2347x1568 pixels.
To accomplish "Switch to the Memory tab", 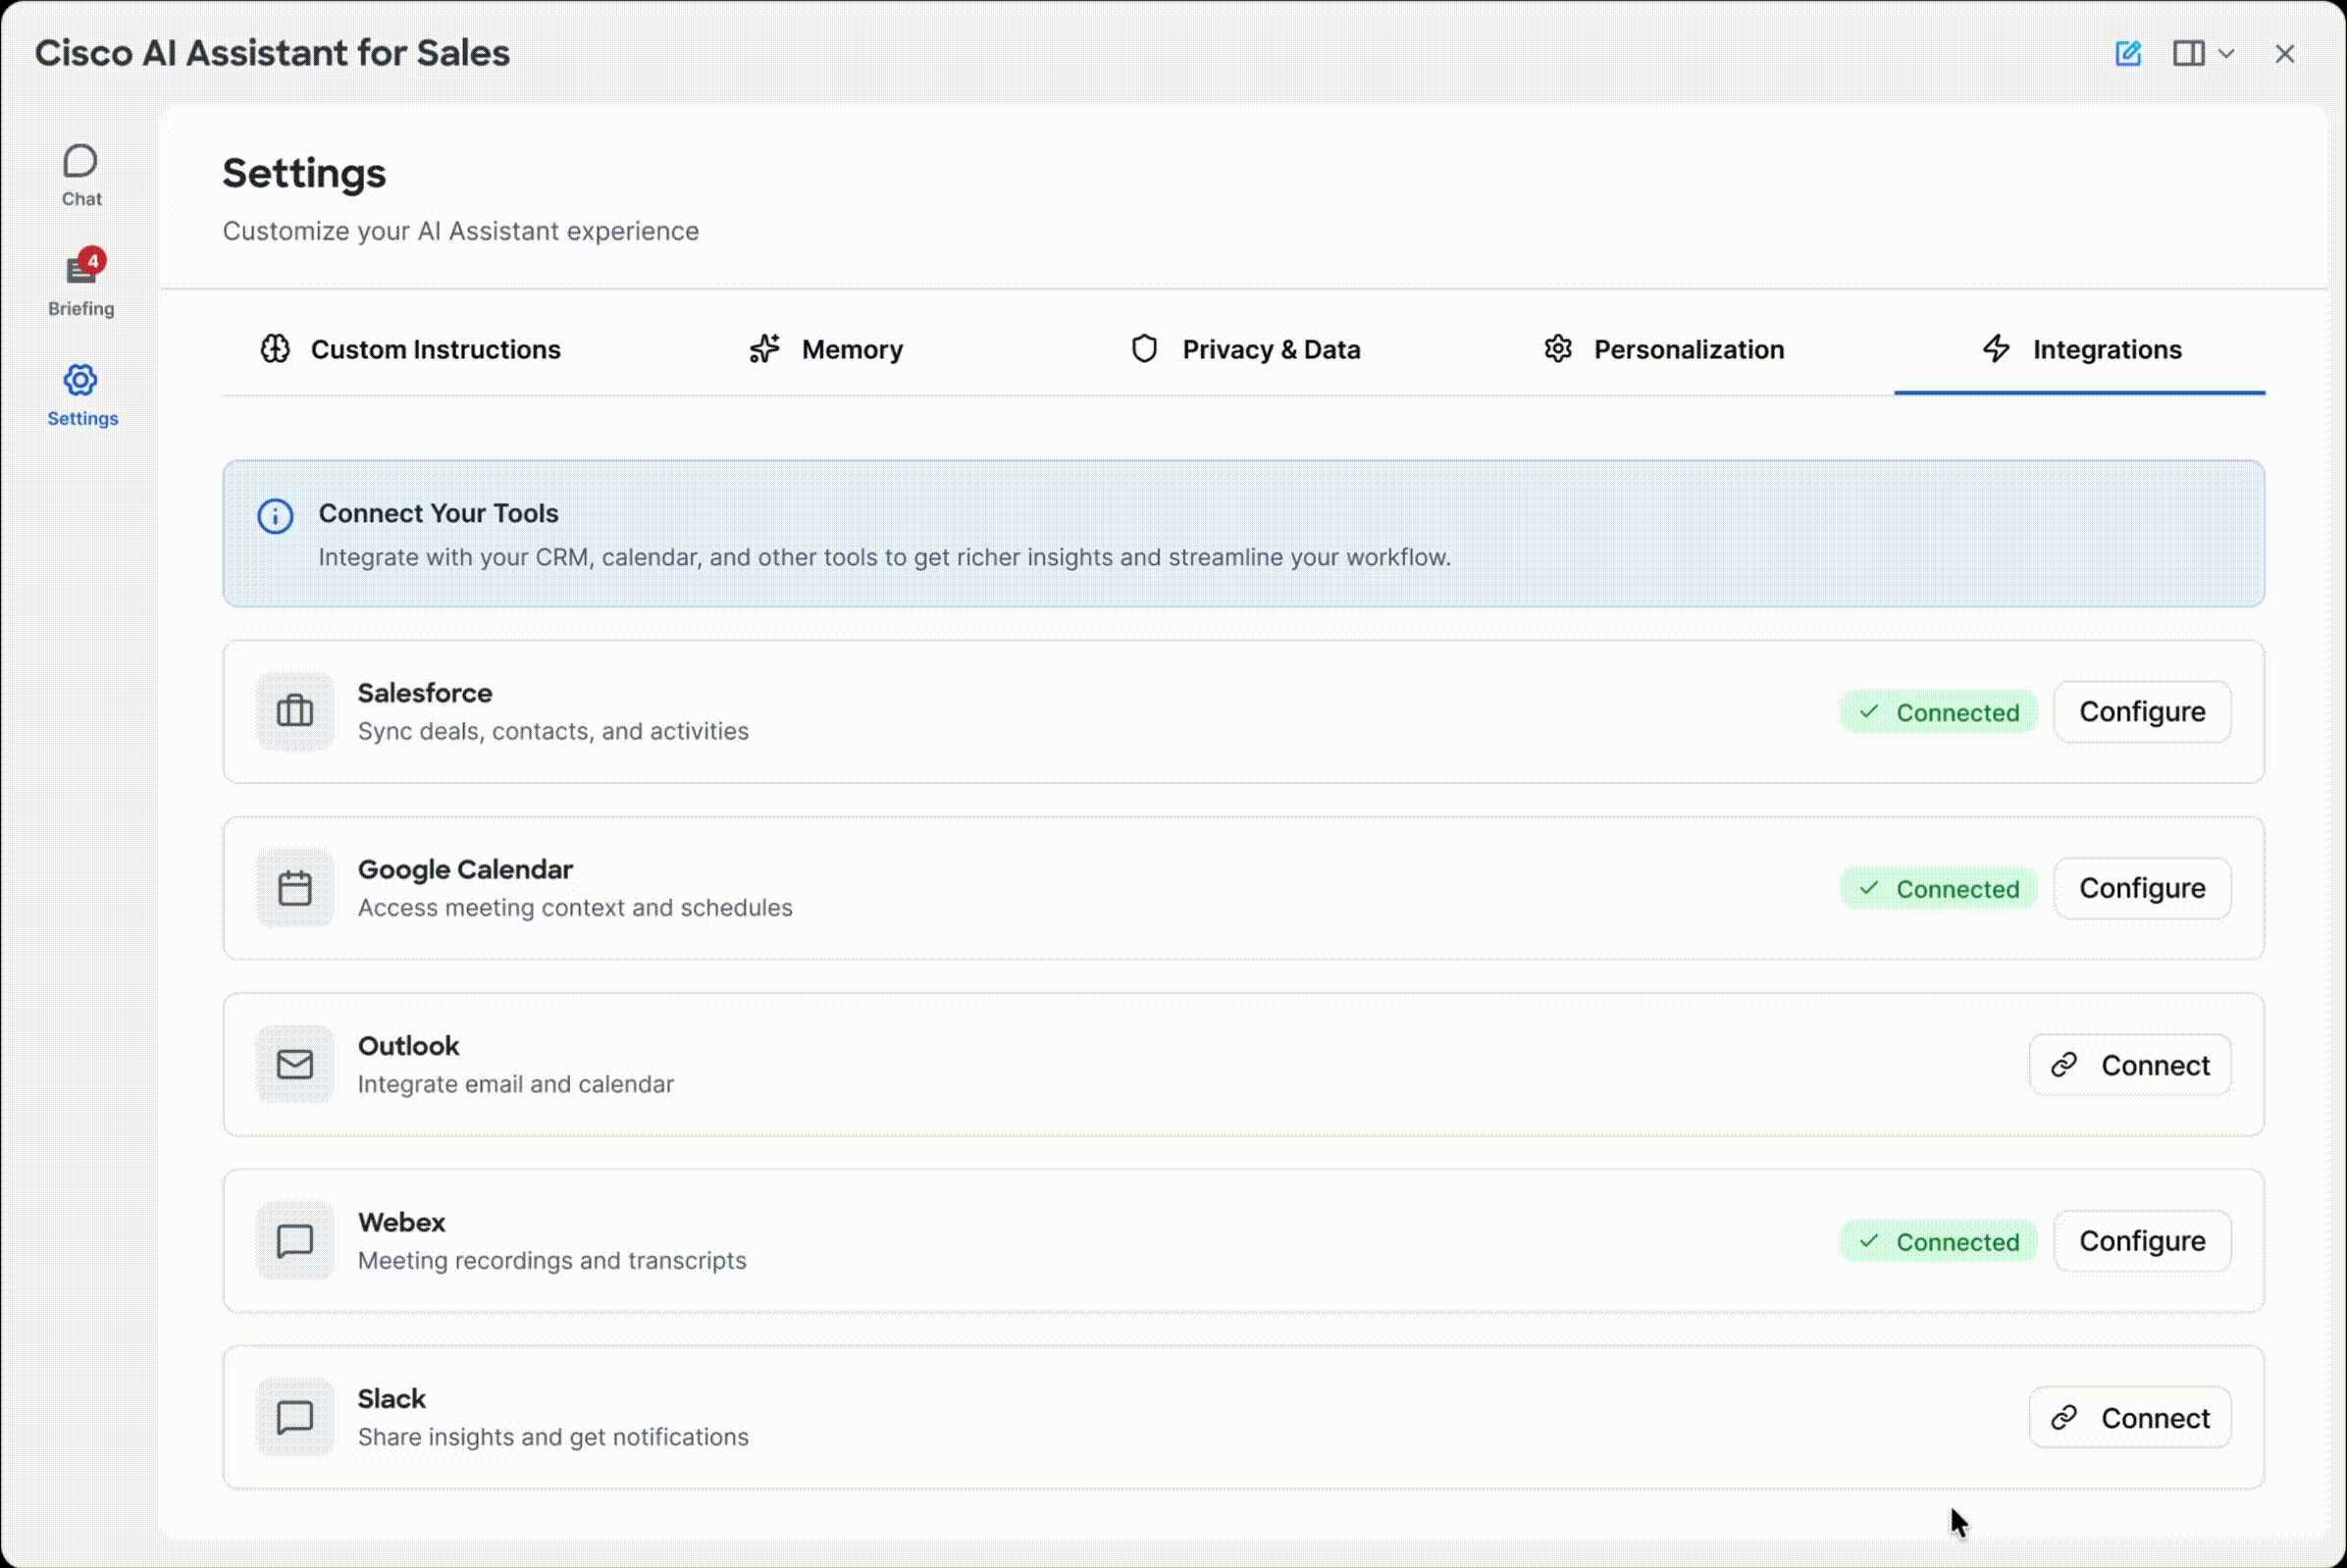I will (x=826, y=349).
